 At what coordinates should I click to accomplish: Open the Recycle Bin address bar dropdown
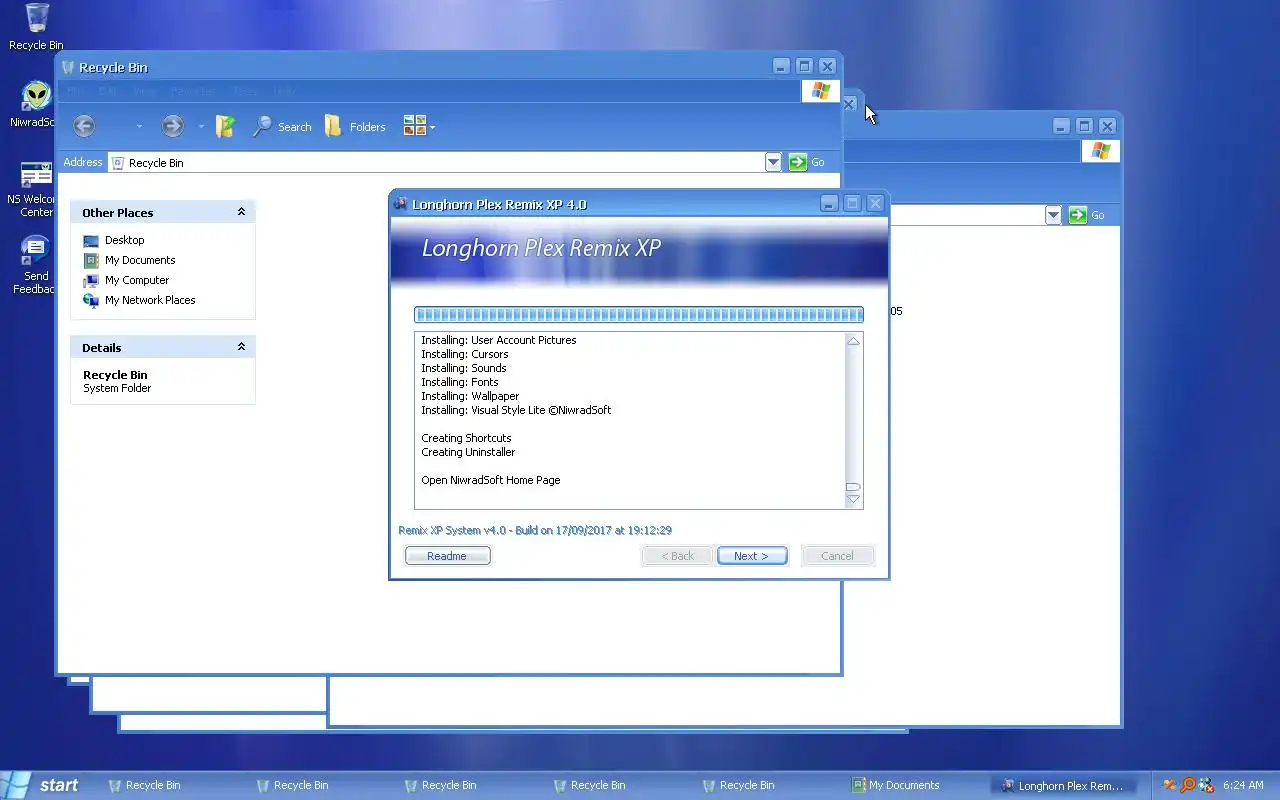point(773,162)
